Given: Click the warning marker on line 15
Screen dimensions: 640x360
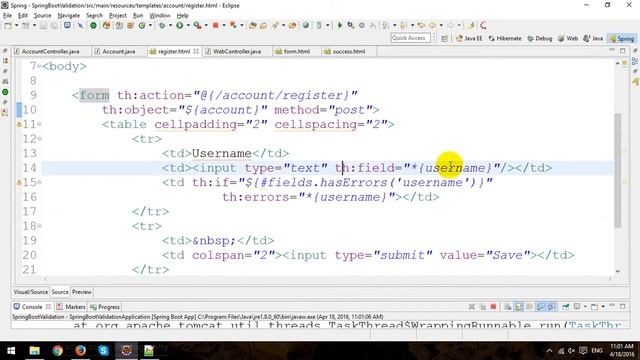Looking at the screenshot, I should [x=19, y=182].
